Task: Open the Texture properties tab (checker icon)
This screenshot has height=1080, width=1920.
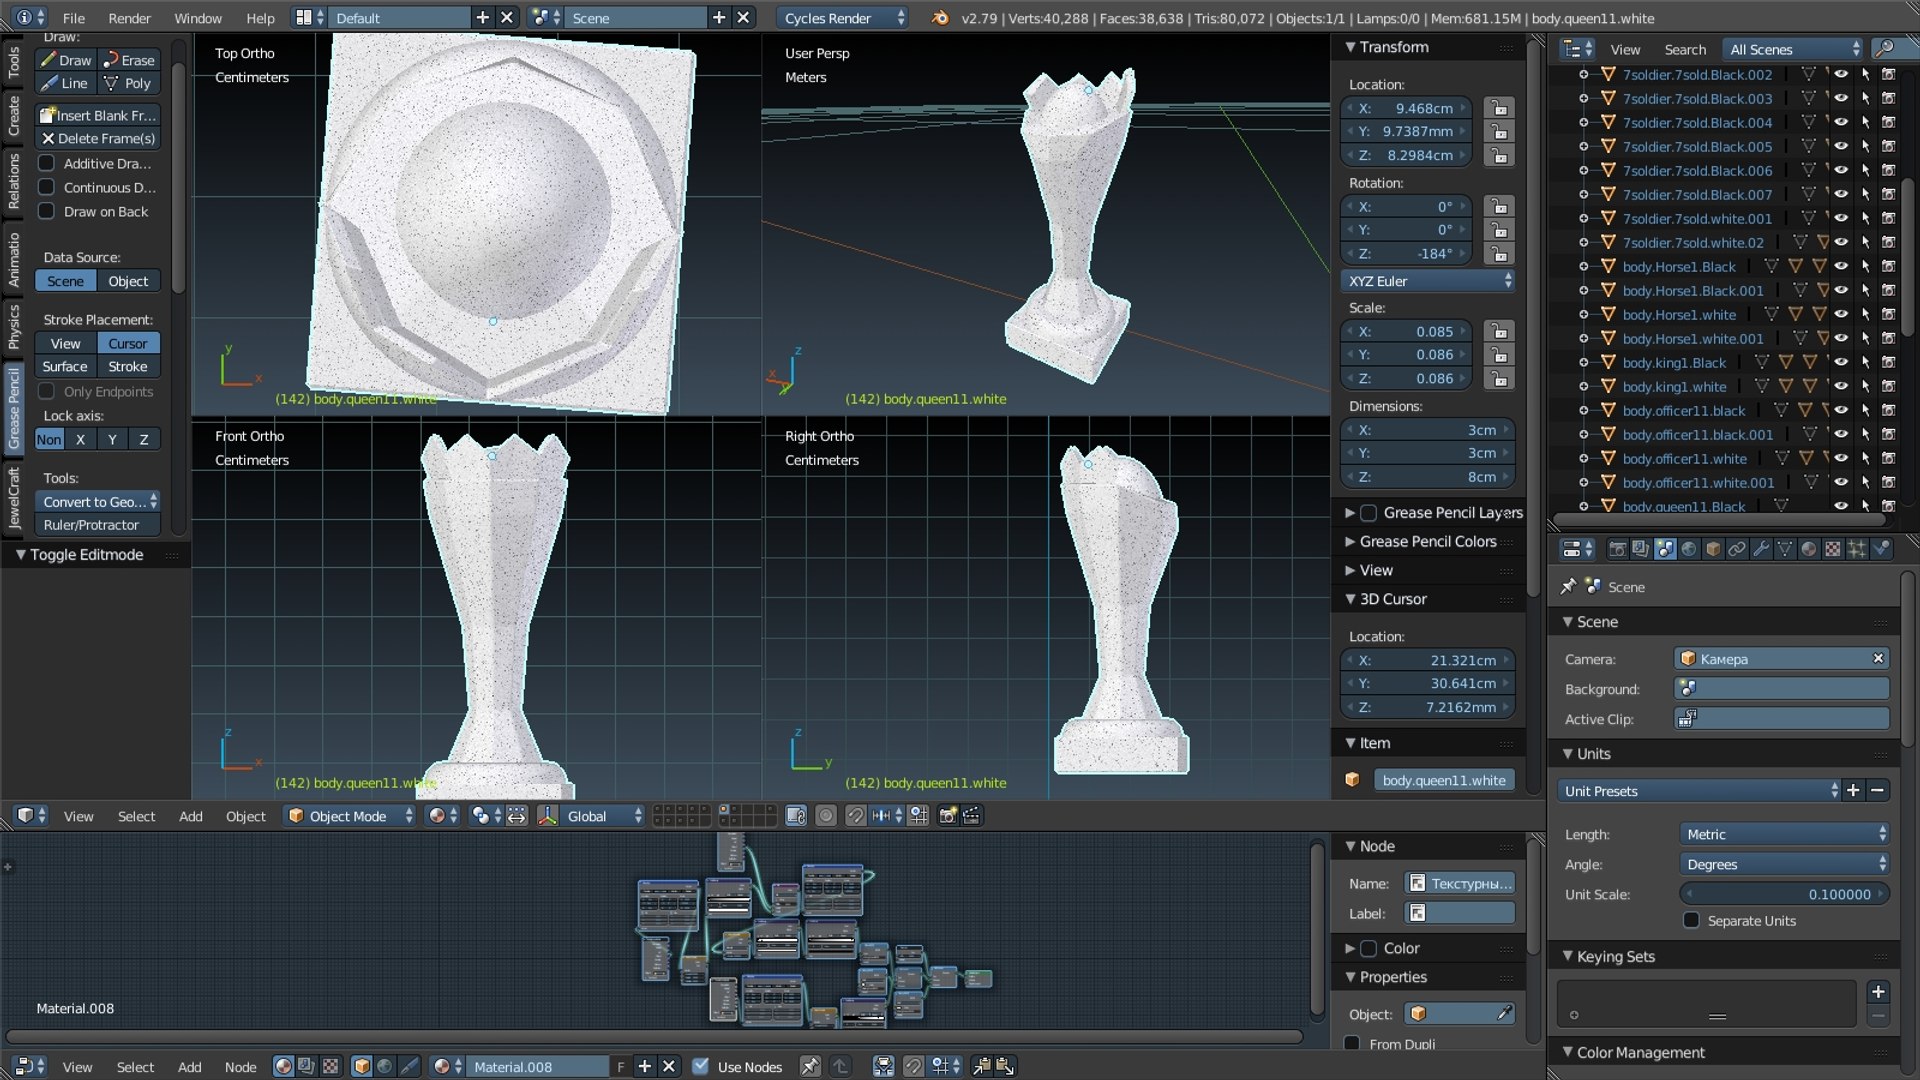Action: 1833,549
